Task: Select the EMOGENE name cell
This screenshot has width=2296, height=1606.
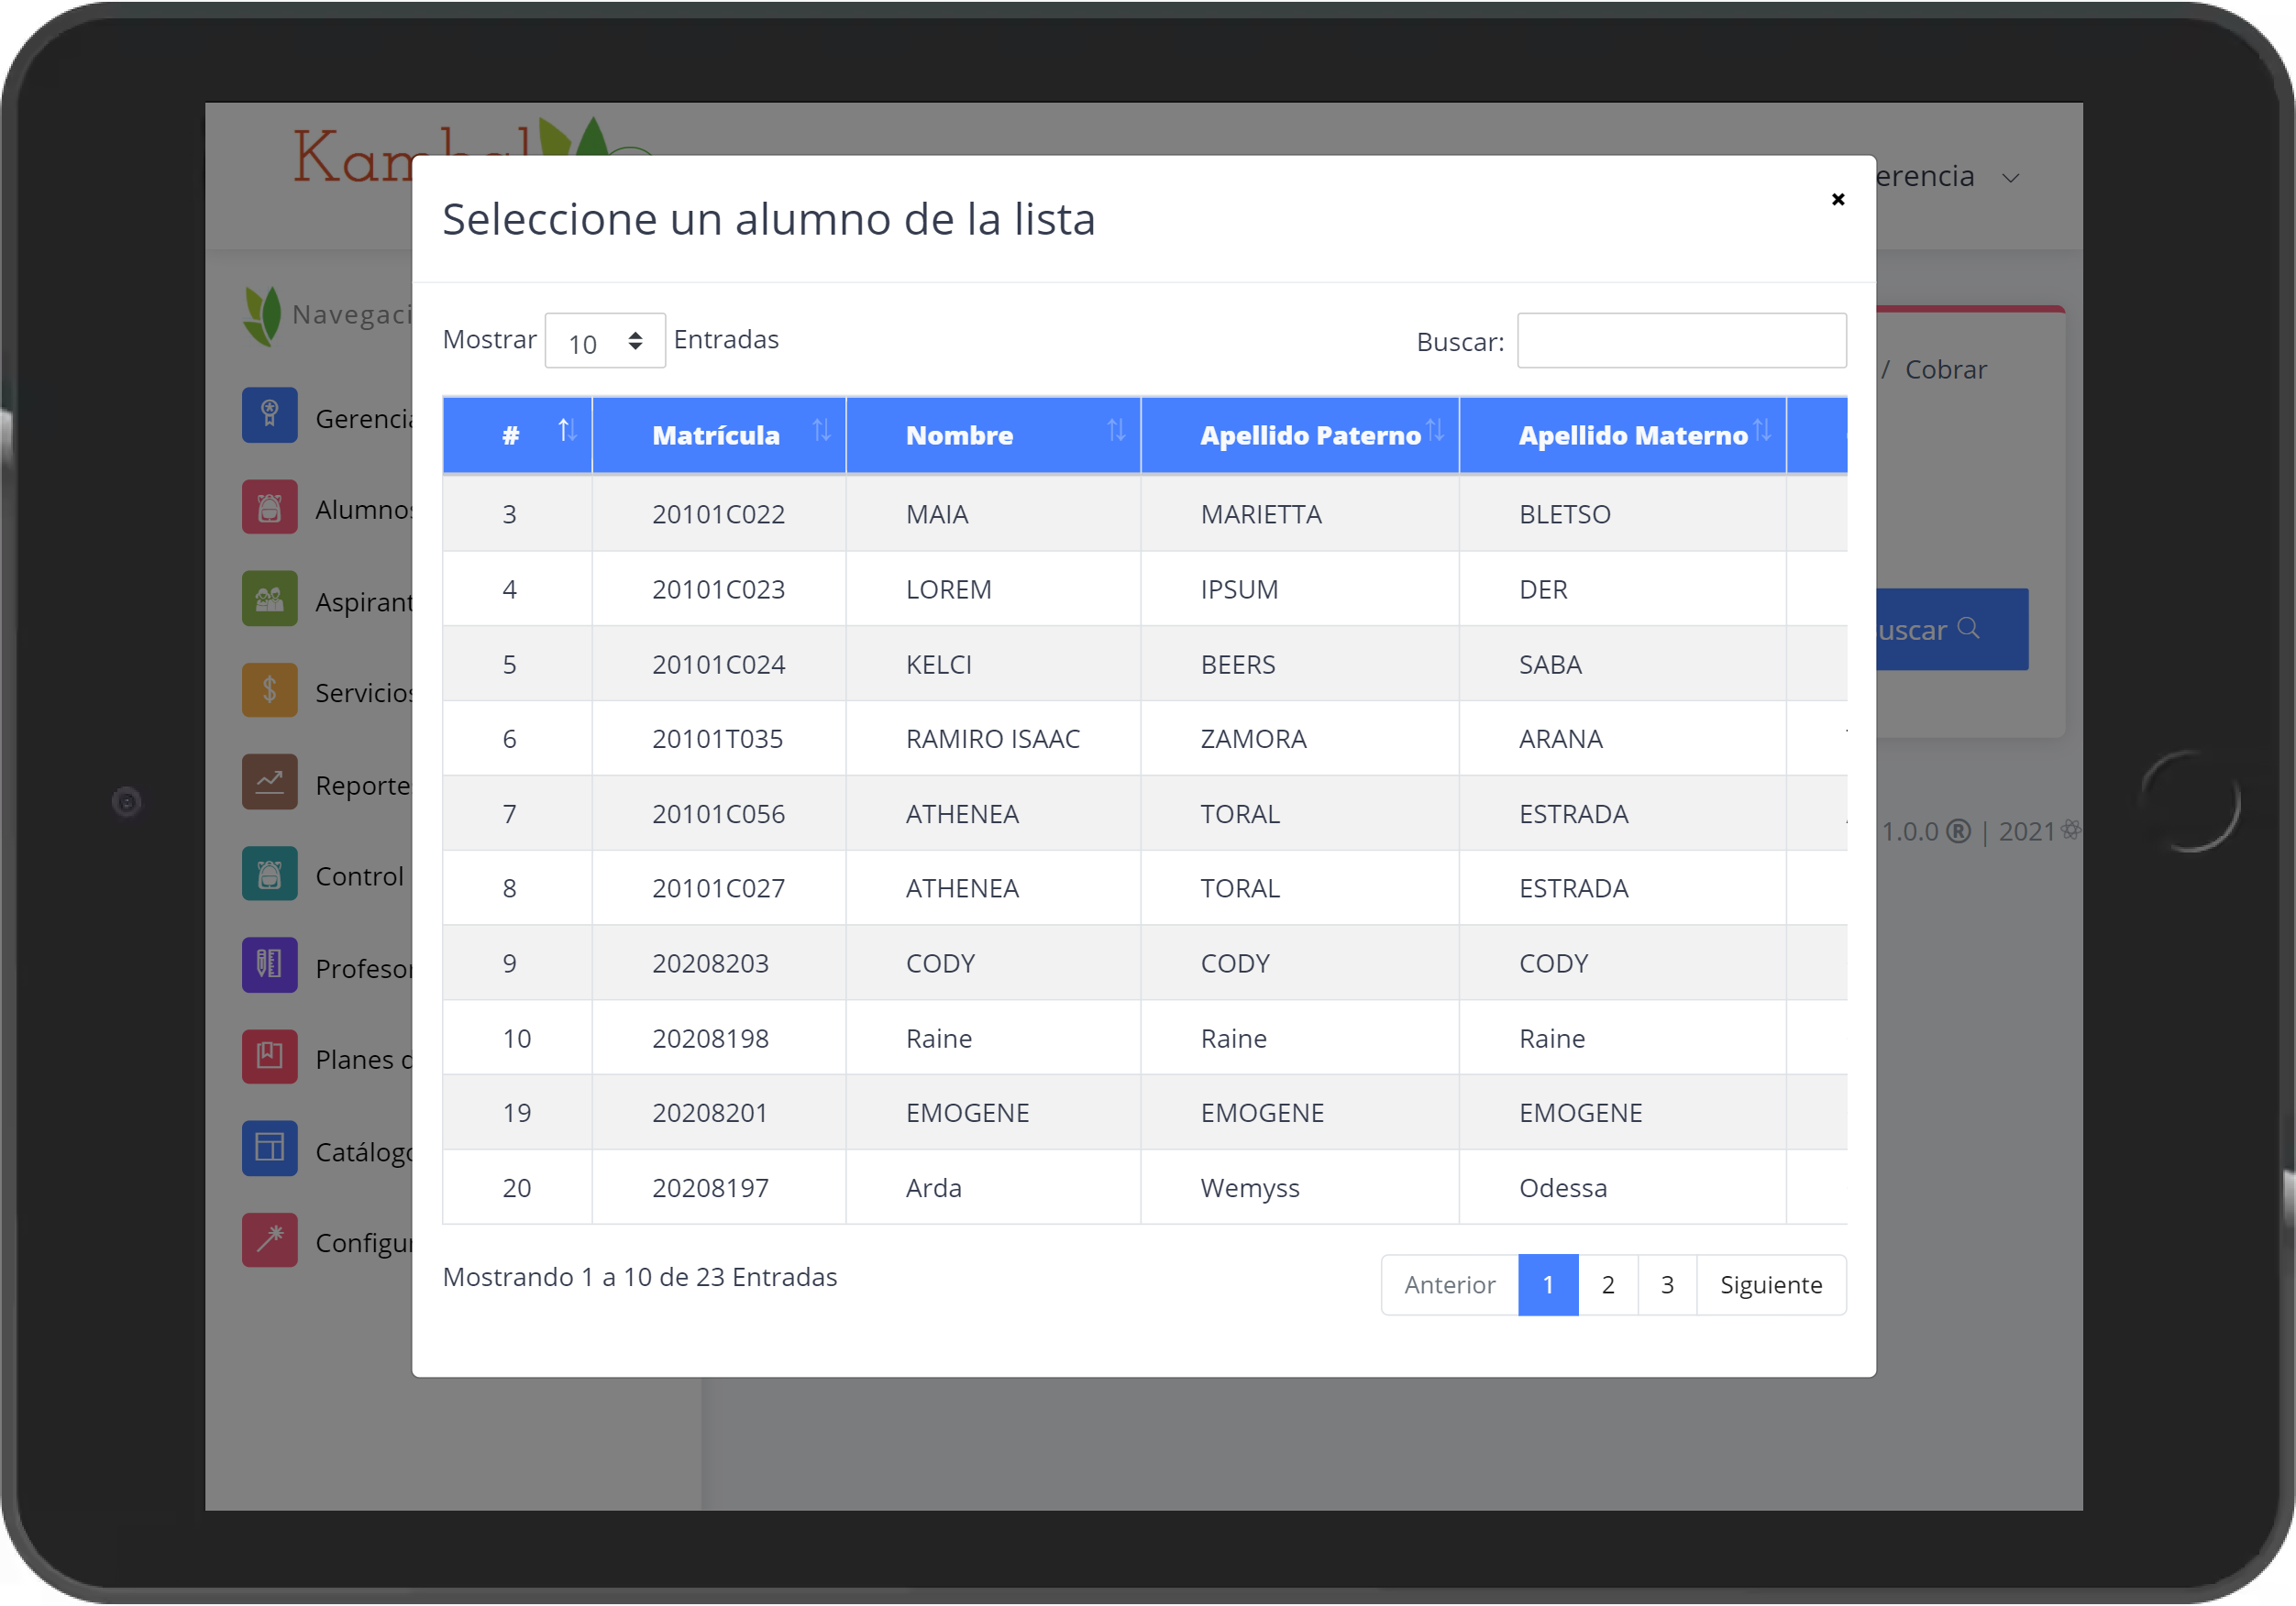Action: point(993,1113)
